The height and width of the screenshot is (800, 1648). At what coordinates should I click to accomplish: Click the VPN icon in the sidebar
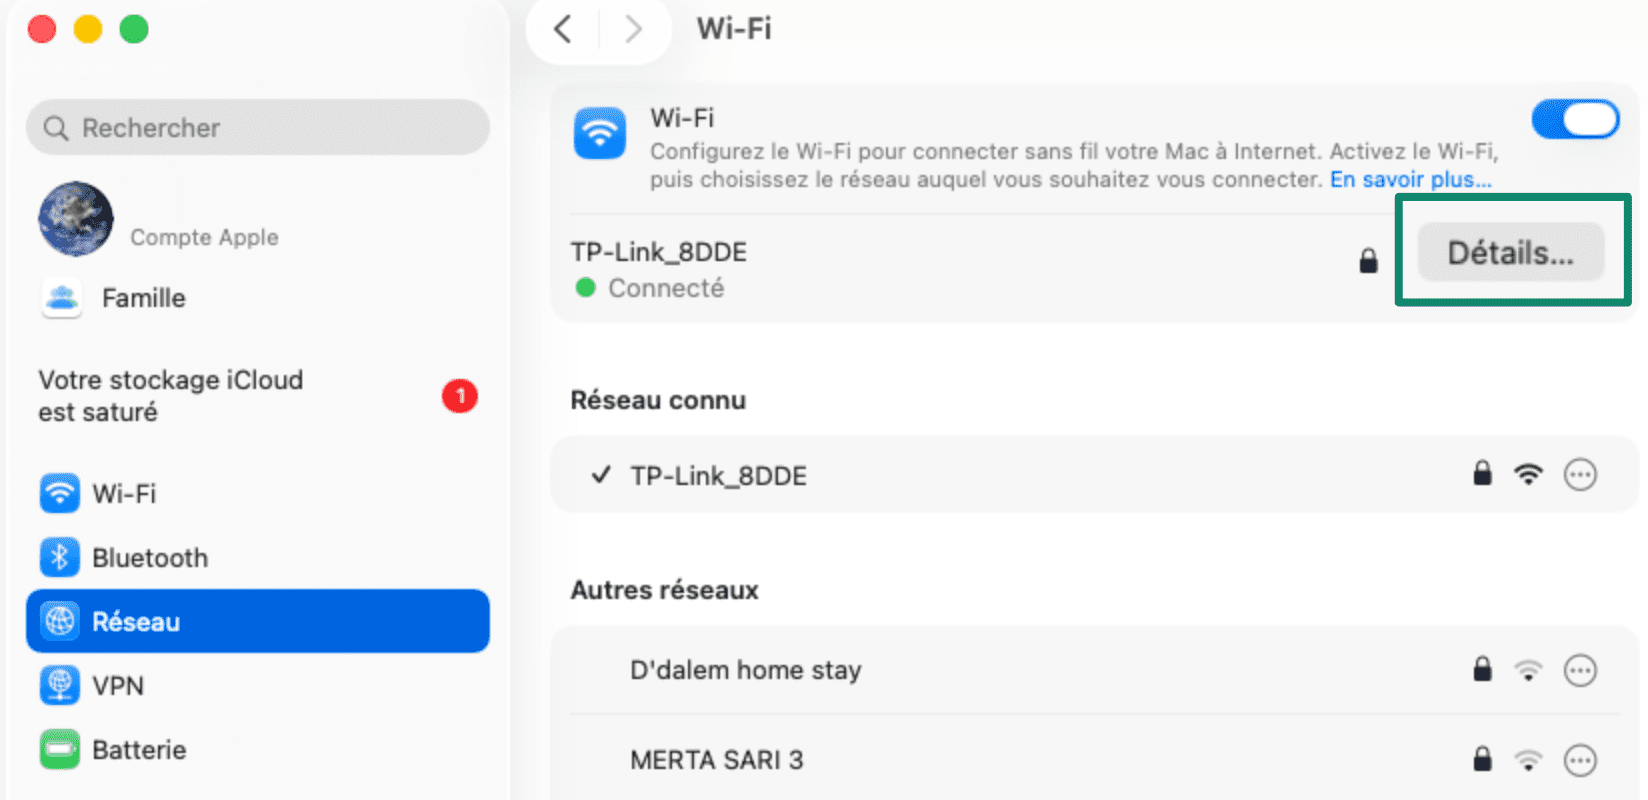click(x=60, y=685)
